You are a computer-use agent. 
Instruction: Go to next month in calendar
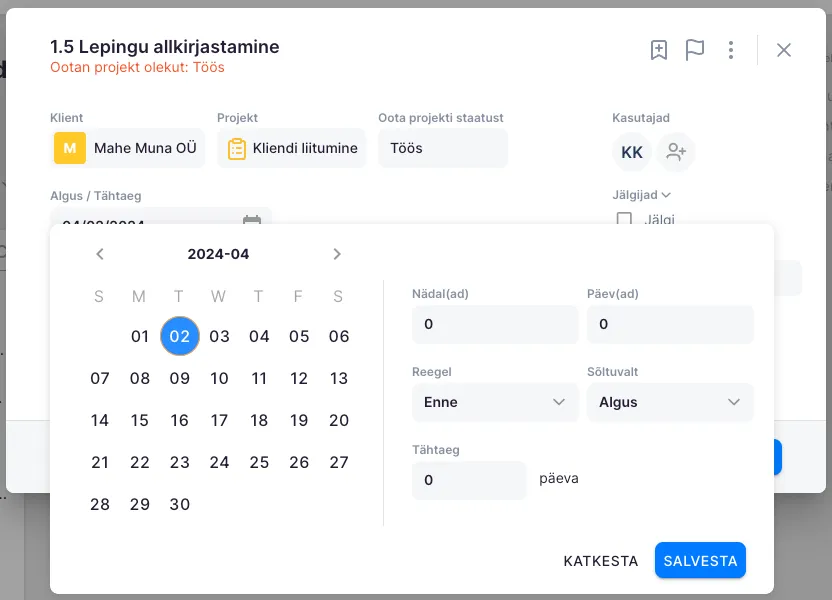click(x=337, y=254)
